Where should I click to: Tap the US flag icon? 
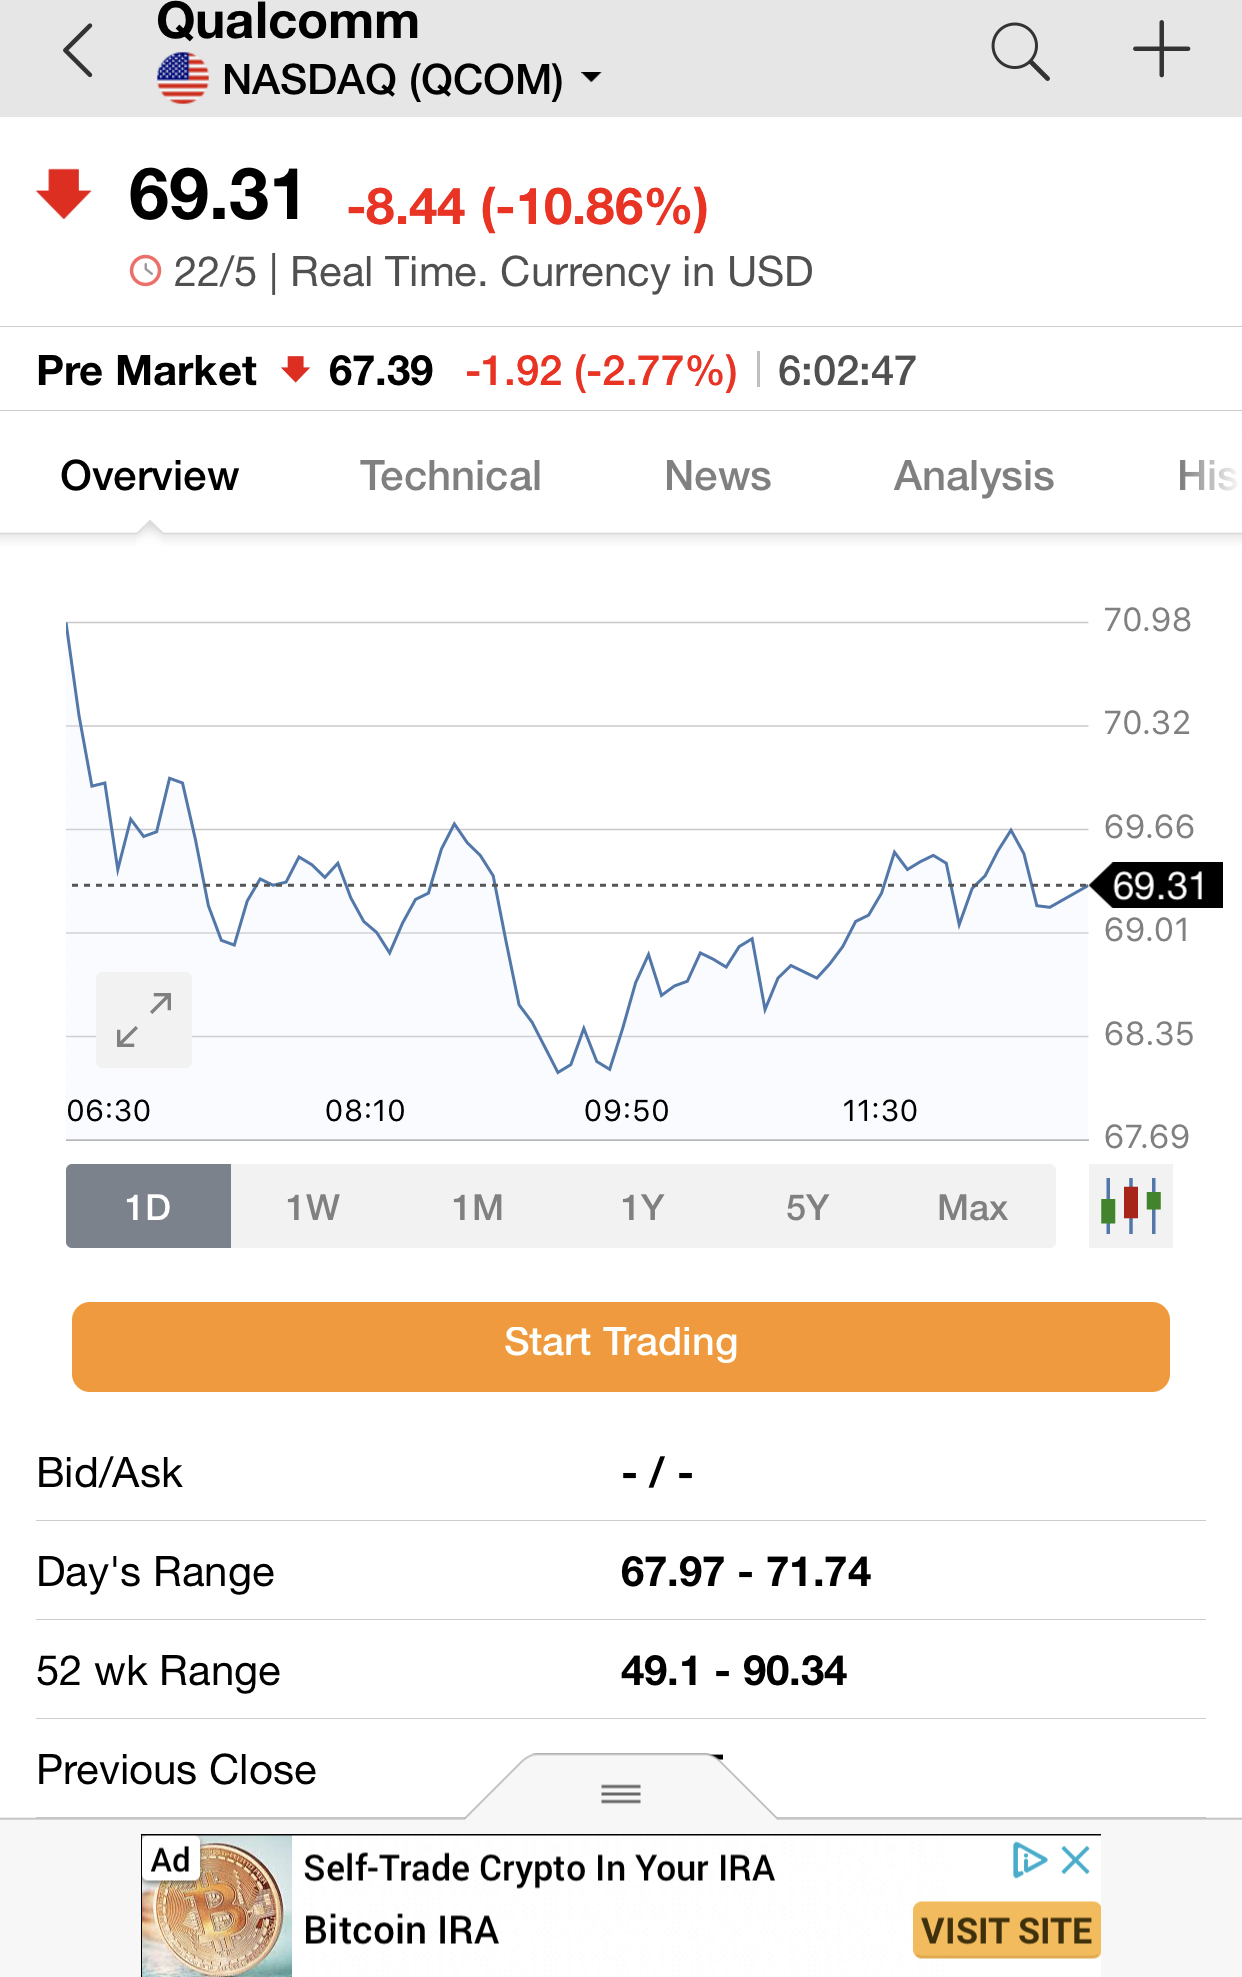183,79
